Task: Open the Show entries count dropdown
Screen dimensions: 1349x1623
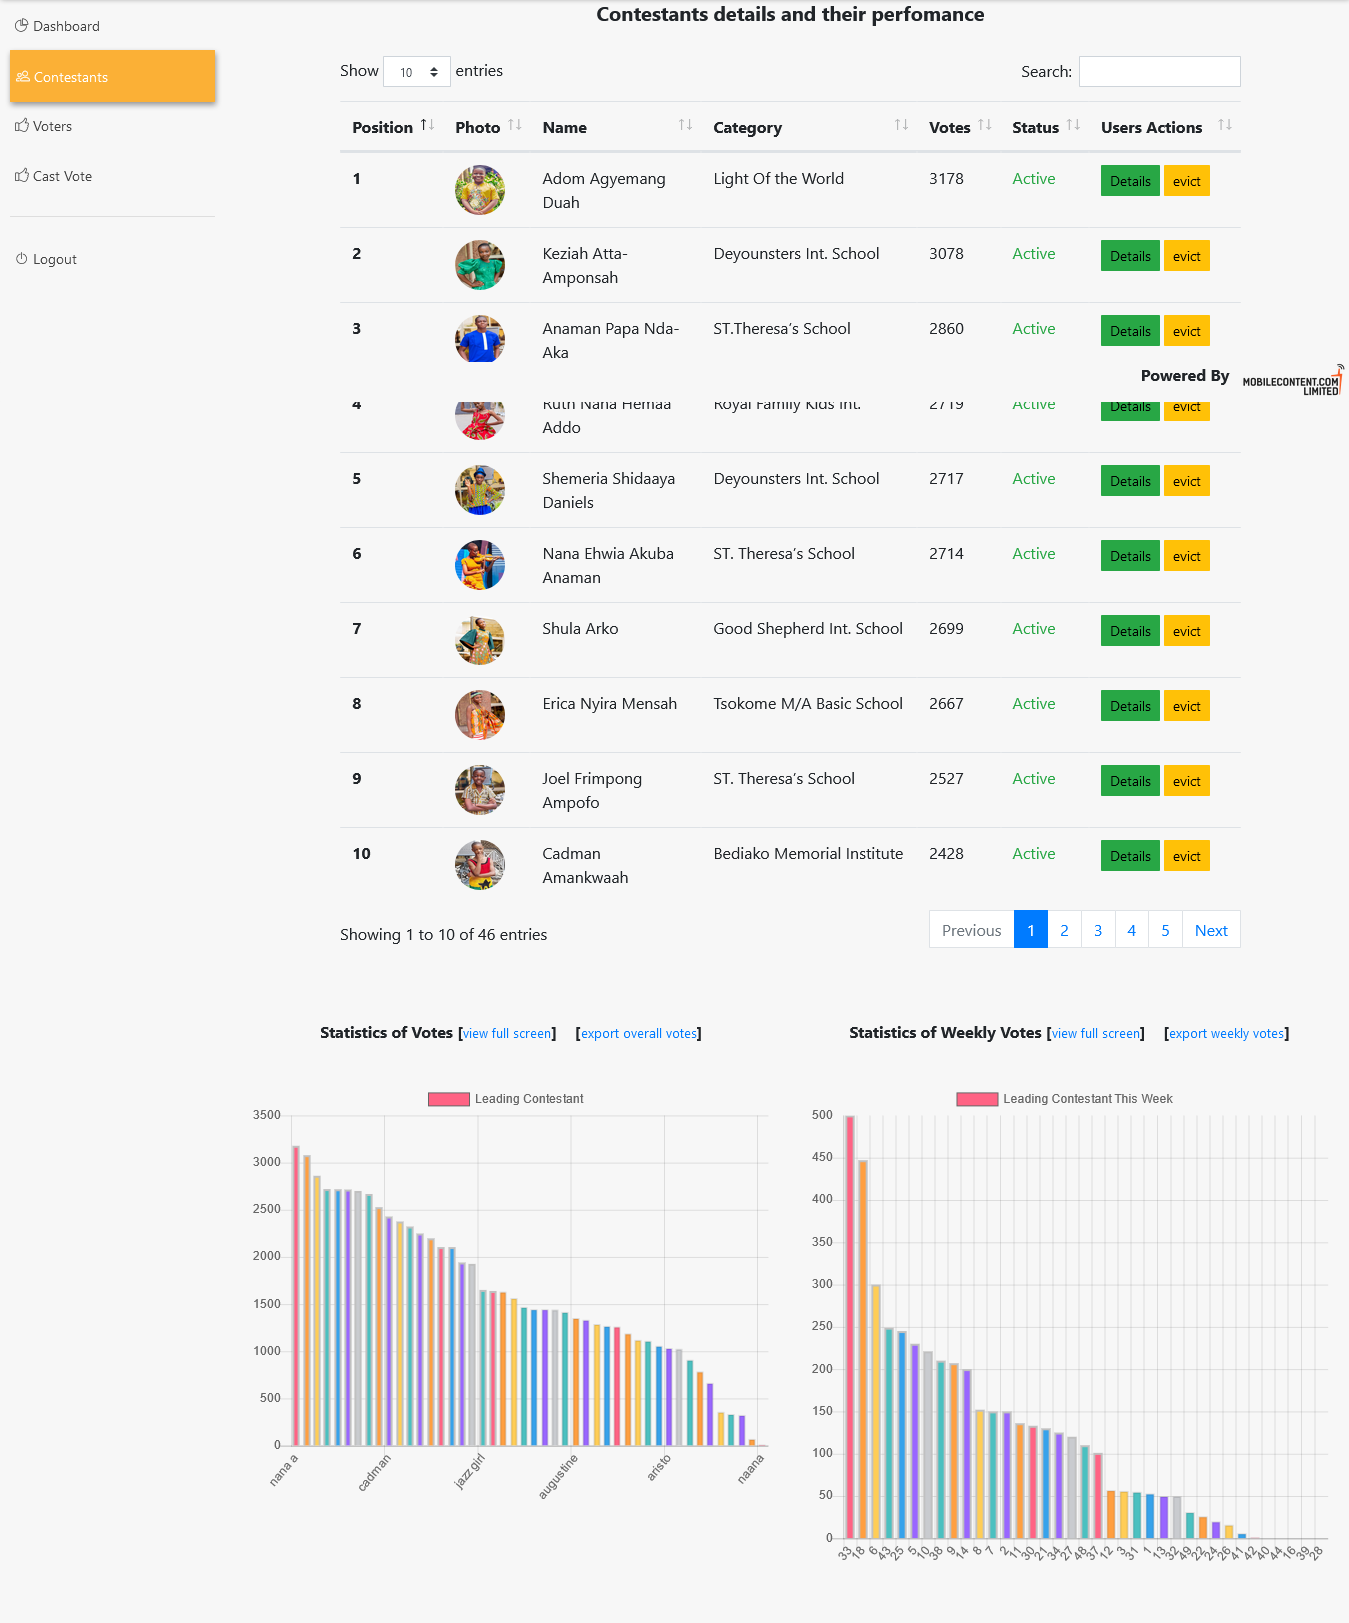Action: (417, 72)
